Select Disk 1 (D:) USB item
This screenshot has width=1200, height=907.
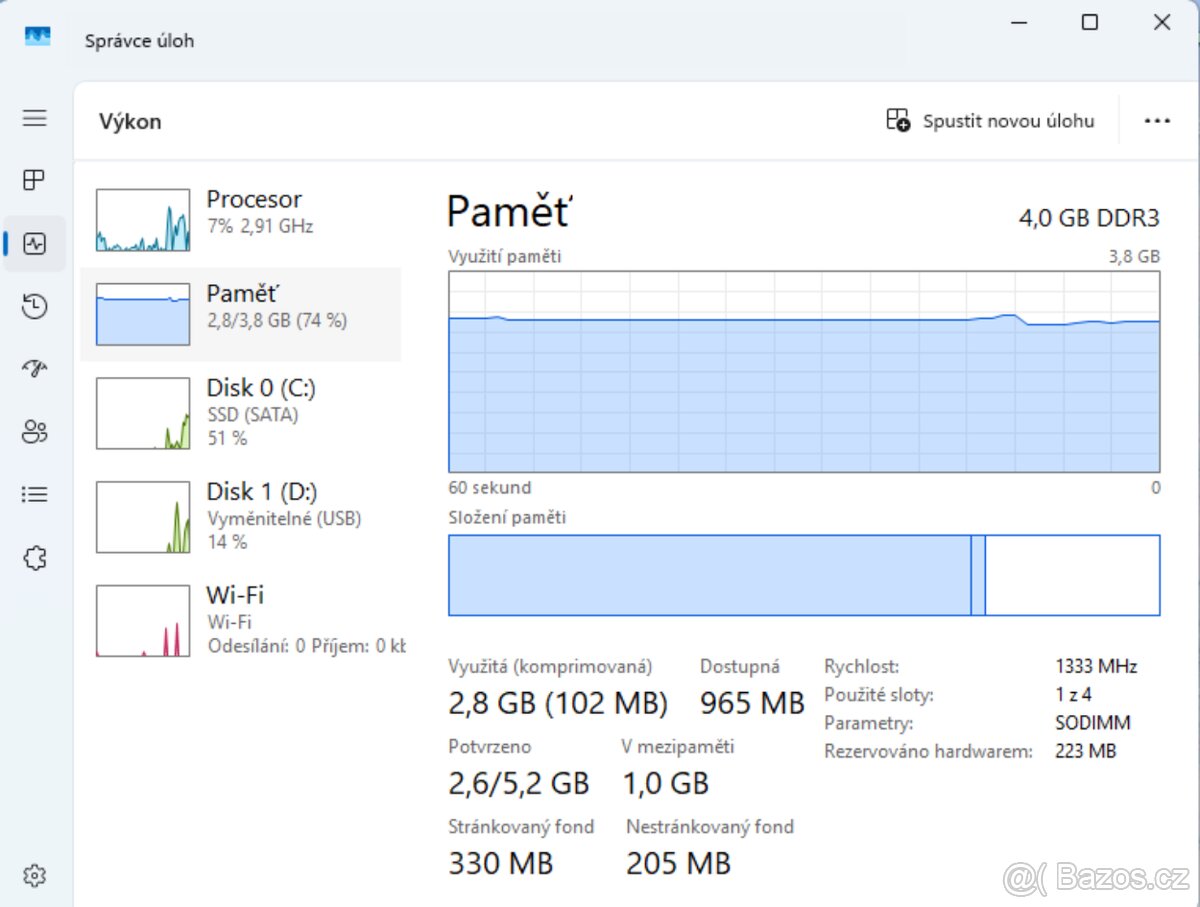[240, 516]
